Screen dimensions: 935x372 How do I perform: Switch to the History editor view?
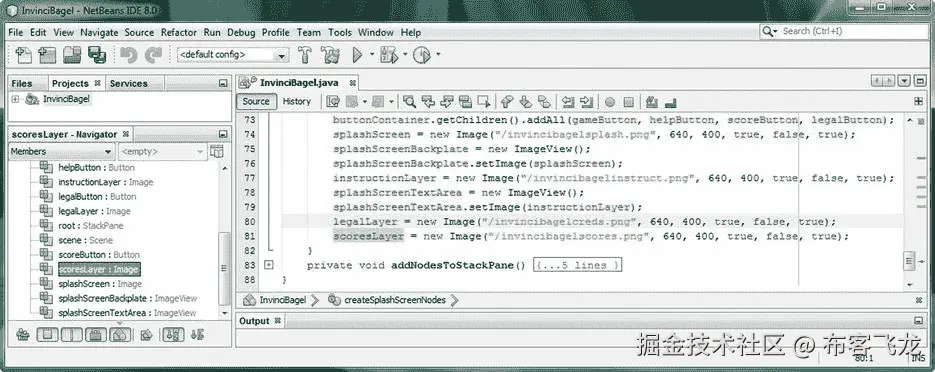pyautogui.click(x=296, y=101)
